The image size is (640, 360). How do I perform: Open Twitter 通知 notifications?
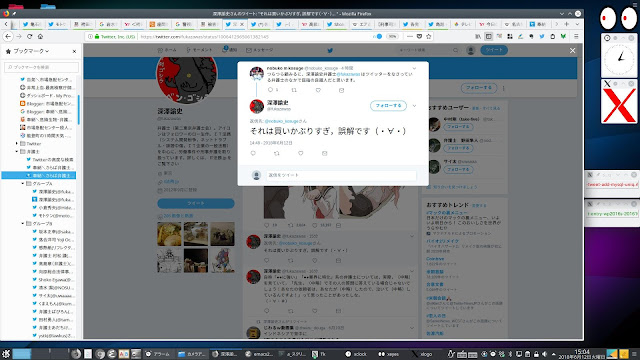229,50
